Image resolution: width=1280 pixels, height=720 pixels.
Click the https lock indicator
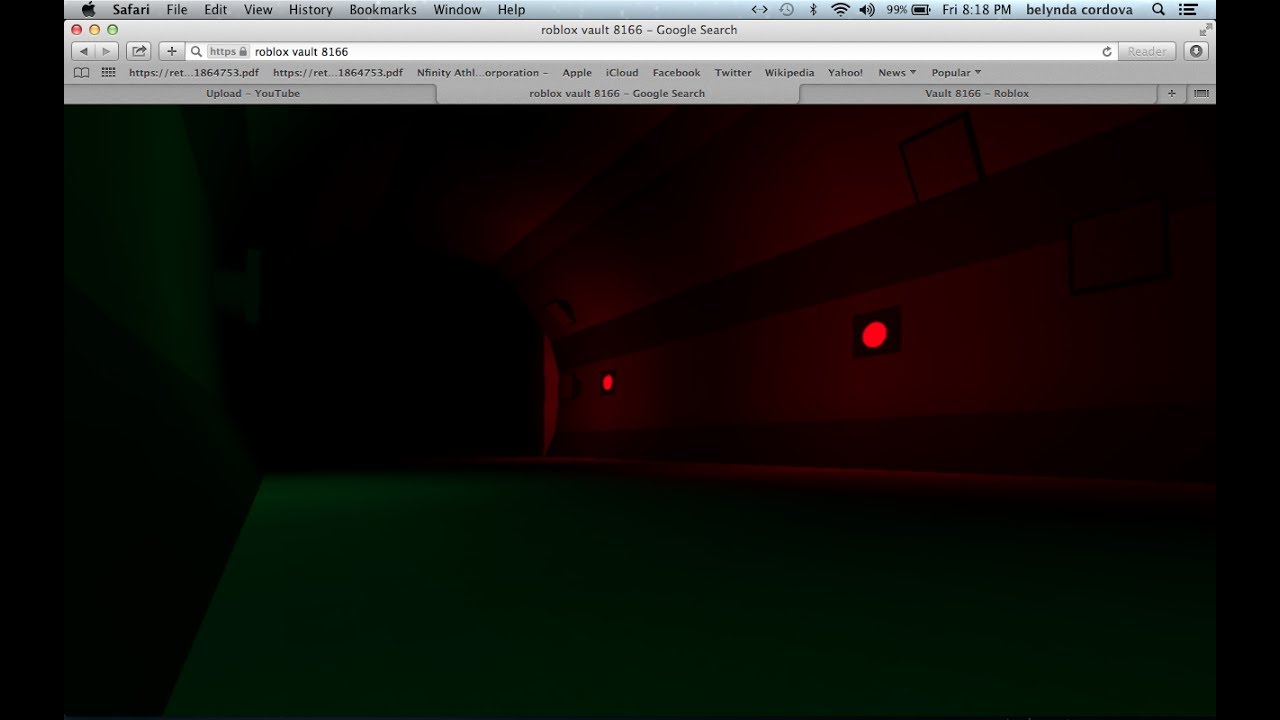pos(228,51)
